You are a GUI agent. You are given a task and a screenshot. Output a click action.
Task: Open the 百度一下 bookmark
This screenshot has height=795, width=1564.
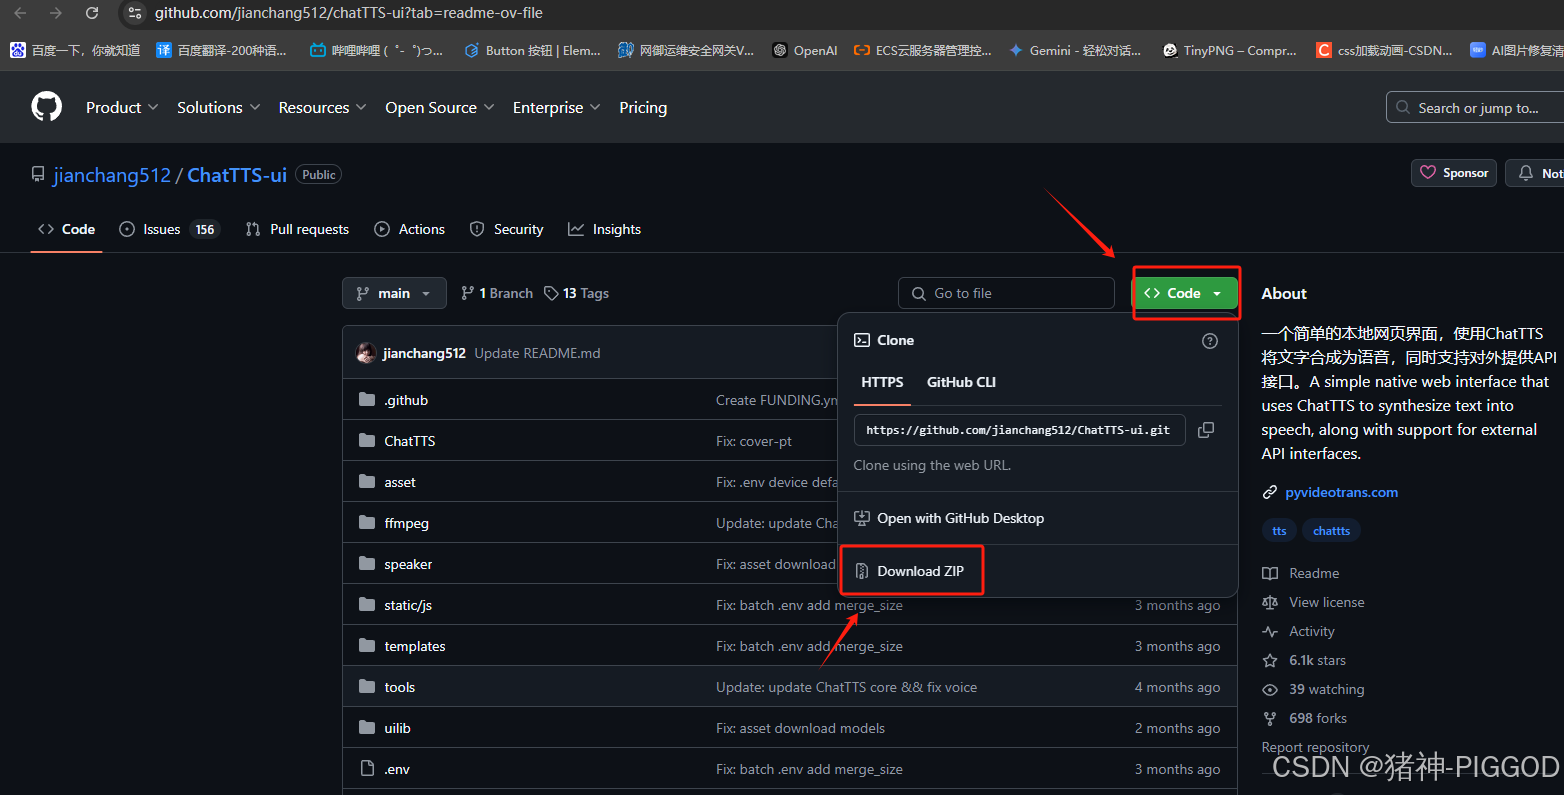(x=75, y=50)
